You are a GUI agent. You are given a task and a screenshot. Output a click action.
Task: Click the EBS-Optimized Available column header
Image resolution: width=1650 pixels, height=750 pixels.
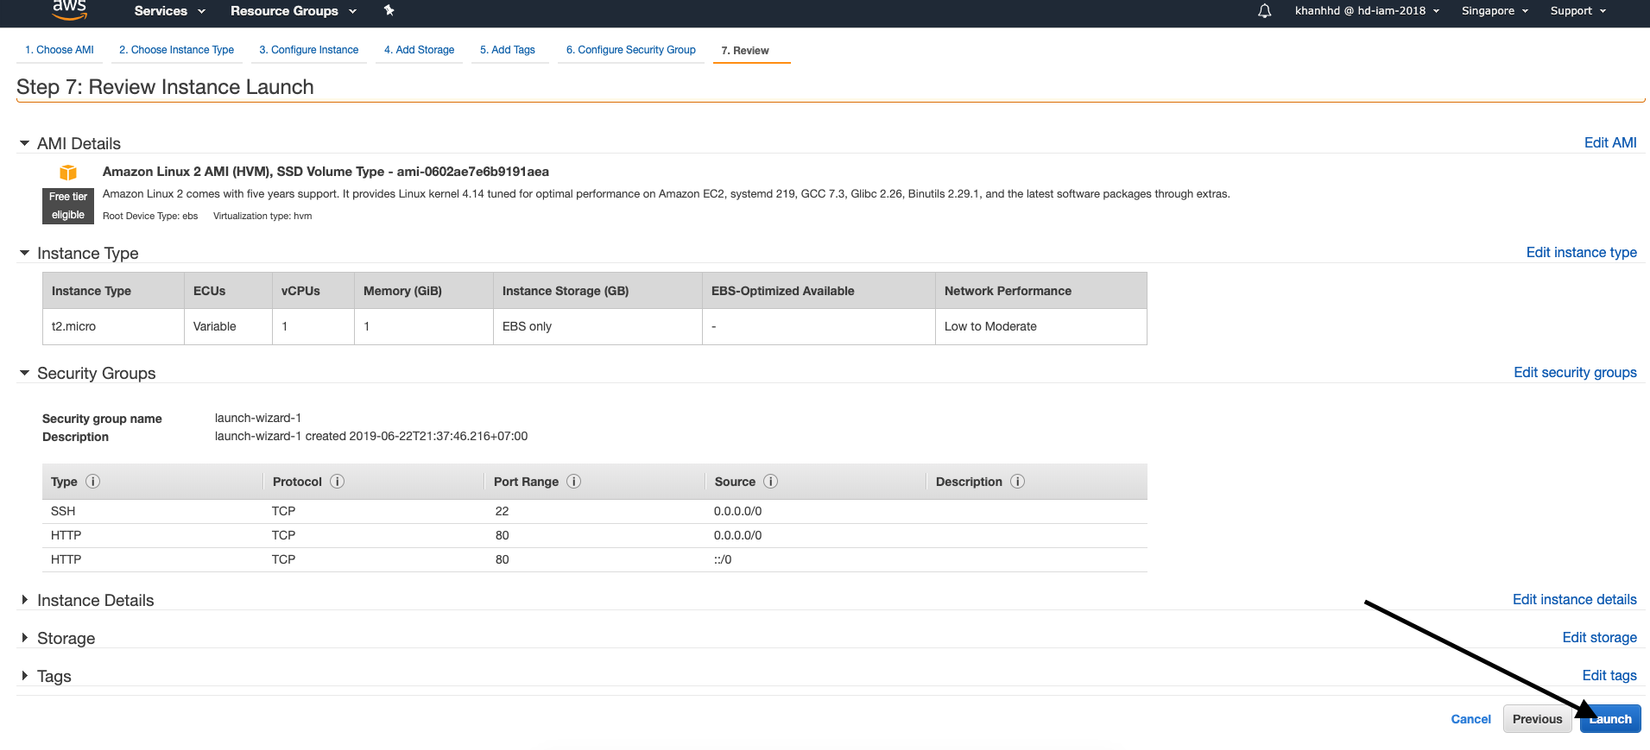[819, 291]
